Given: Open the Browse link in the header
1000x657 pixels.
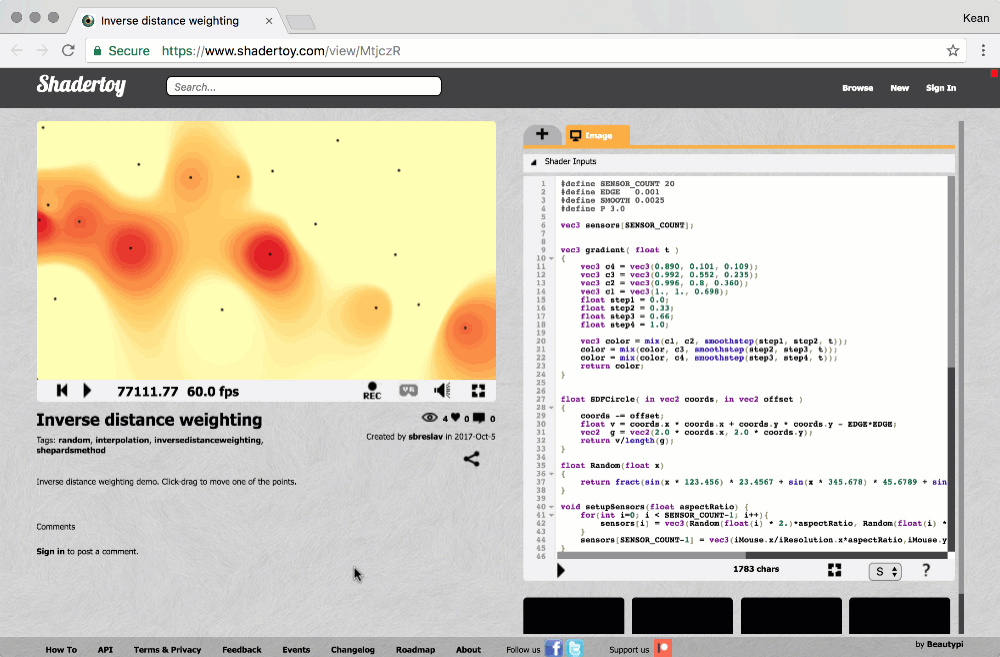Looking at the screenshot, I should click(857, 88).
